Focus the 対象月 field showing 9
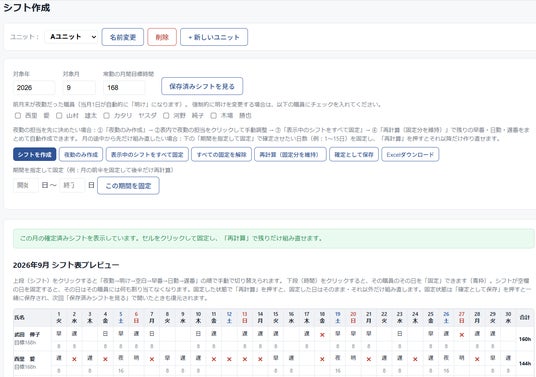The image size is (536, 377). (79, 87)
